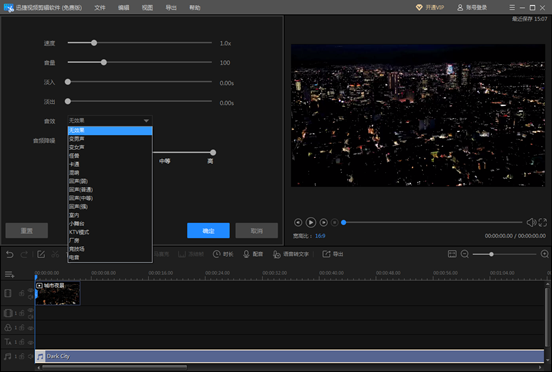Enter fullscreen preview mode
This screenshot has width=552, height=372.
click(x=543, y=222)
